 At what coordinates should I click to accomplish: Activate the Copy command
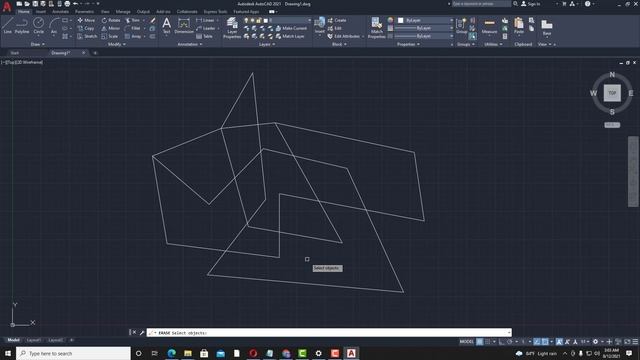point(86,28)
